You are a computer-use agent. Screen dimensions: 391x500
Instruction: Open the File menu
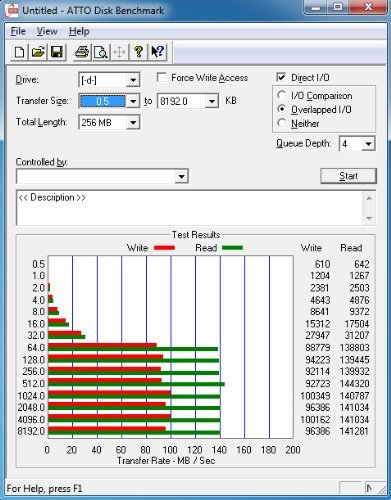click(18, 31)
